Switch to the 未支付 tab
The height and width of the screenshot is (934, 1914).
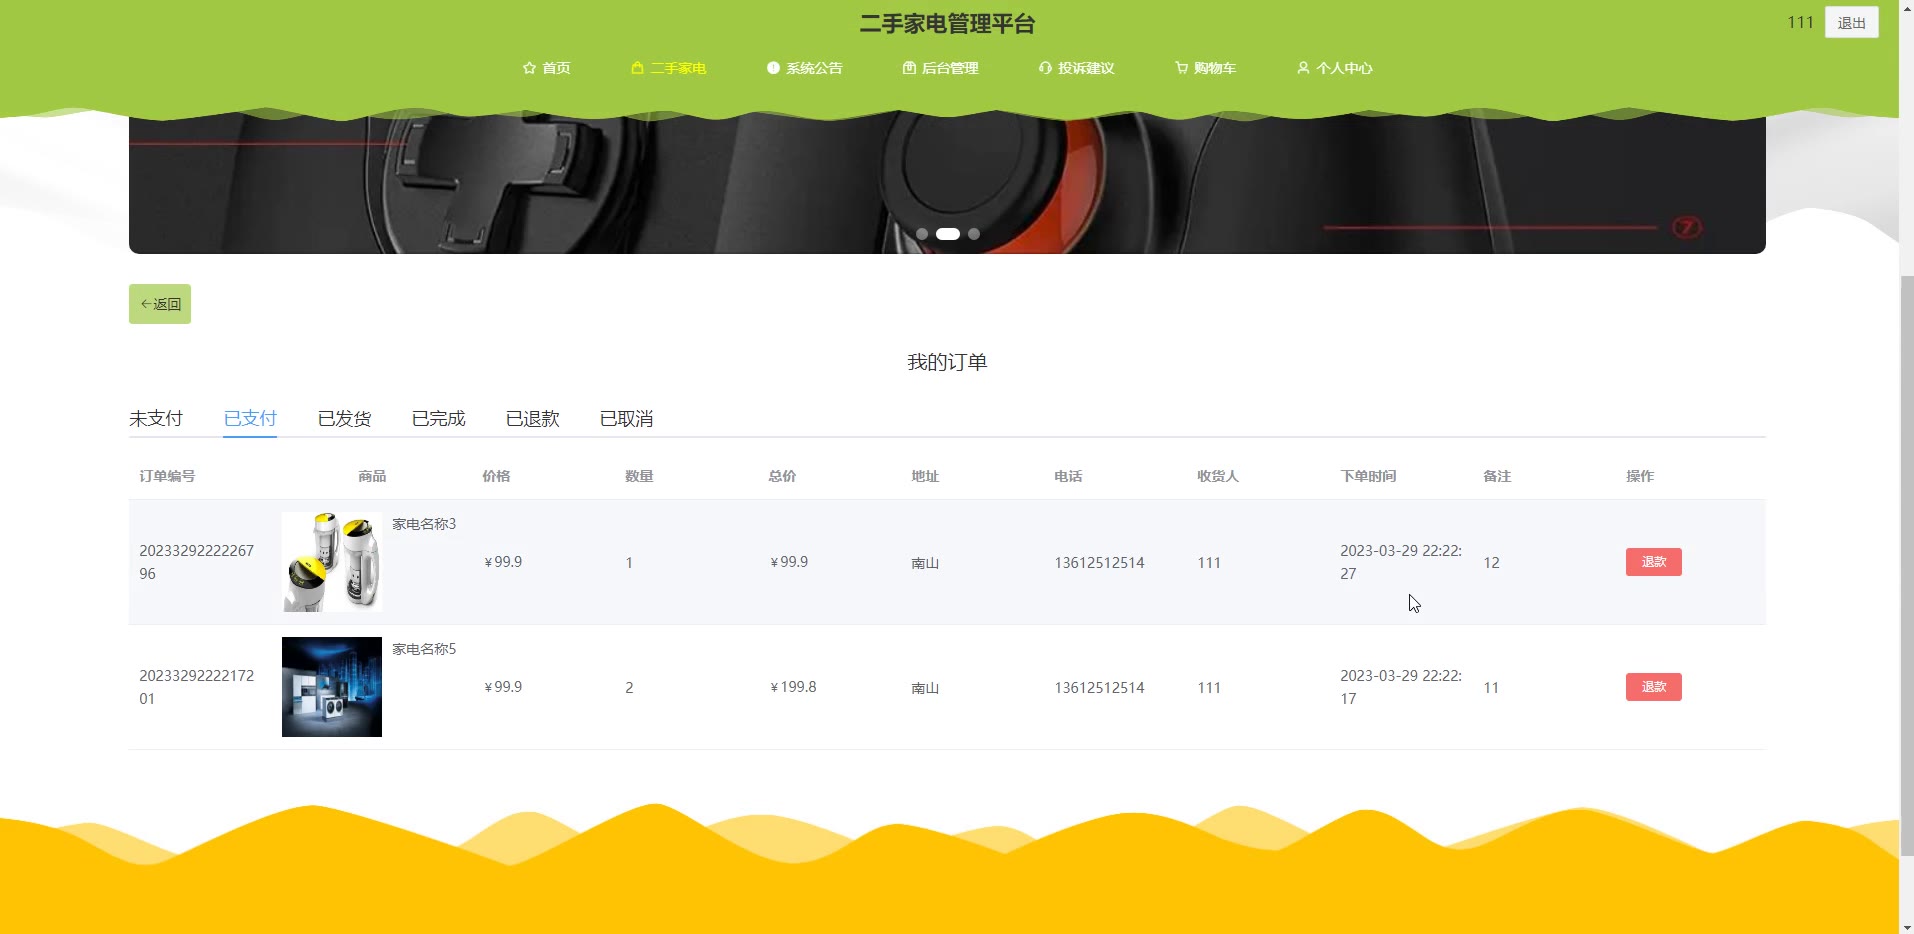(156, 418)
